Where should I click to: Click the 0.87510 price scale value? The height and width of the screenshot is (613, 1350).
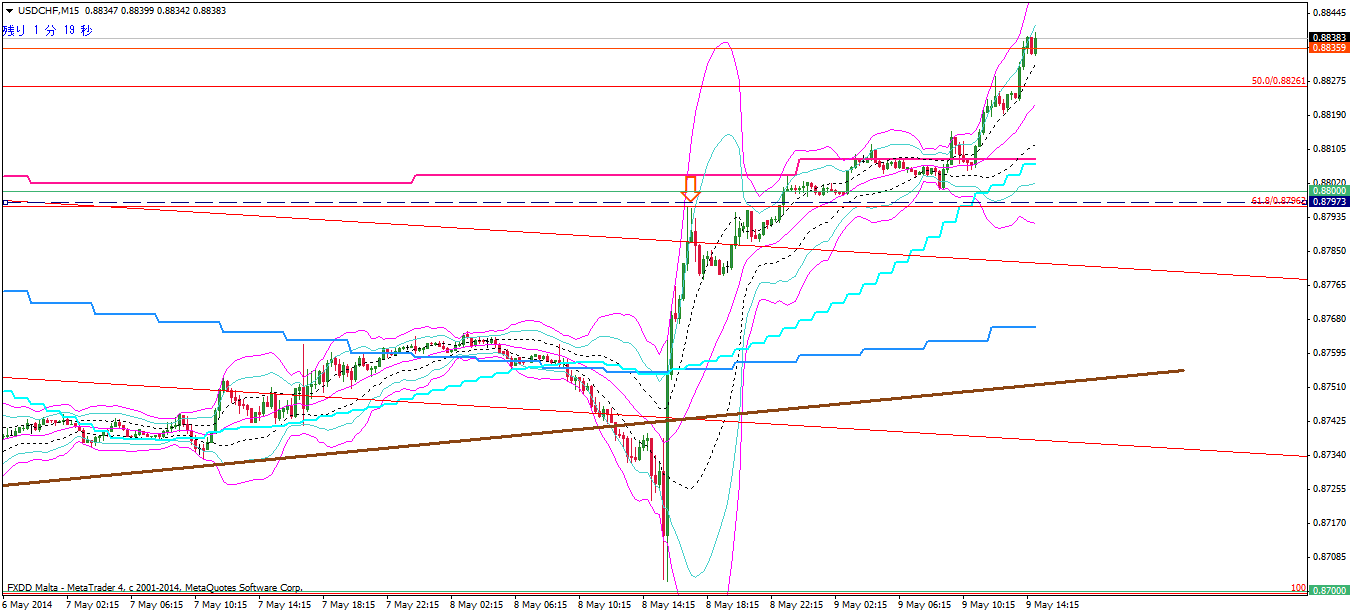1328,387
